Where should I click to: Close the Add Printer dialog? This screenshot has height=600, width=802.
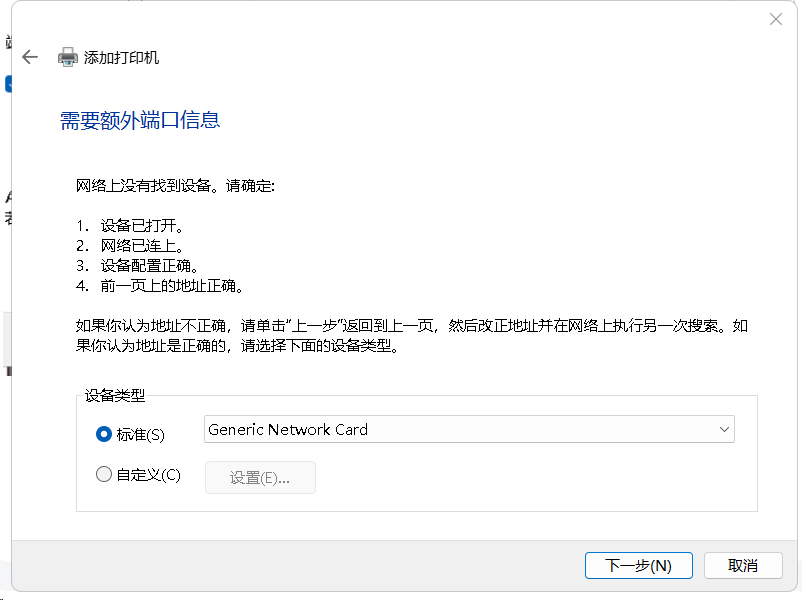(x=775, y=19)
